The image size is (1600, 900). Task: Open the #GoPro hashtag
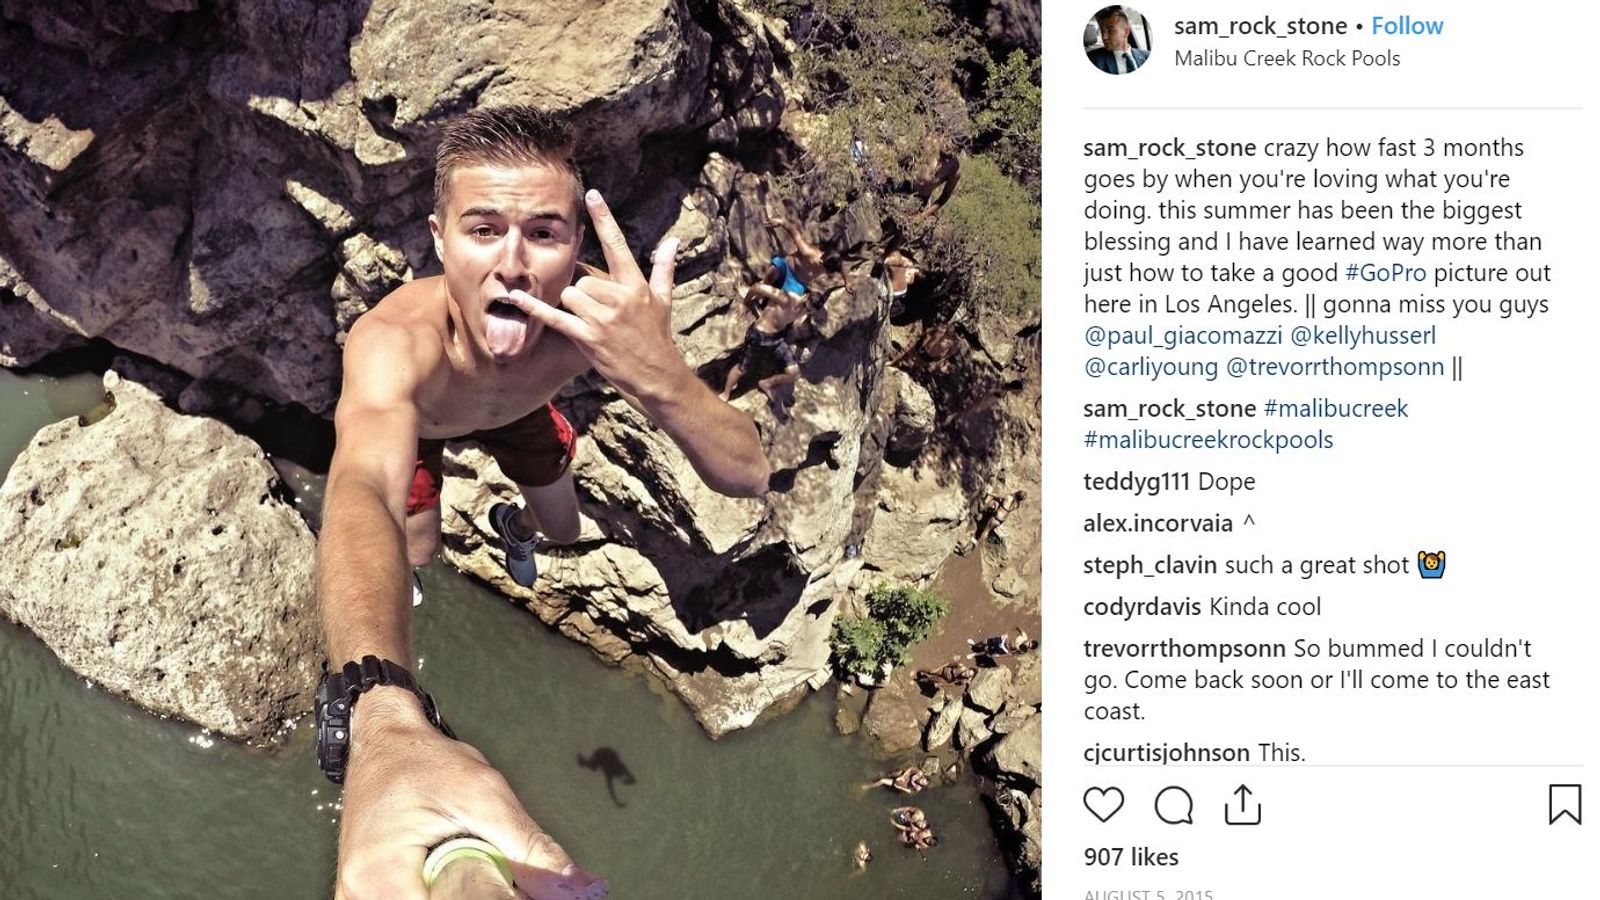pos(1387,269)
